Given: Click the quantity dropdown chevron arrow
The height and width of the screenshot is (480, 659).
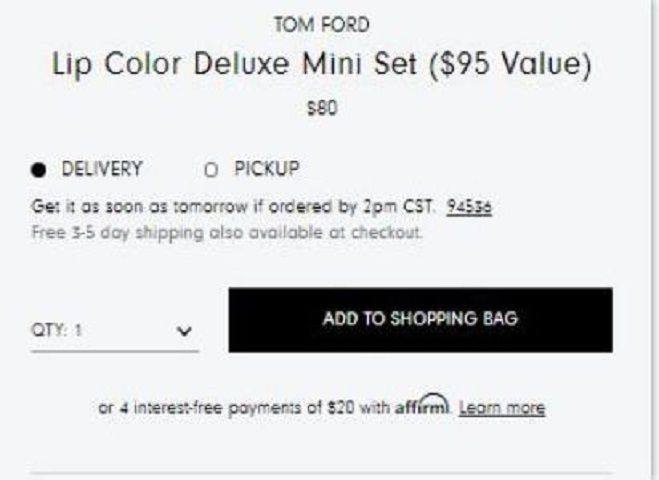Looking at the screenshot, I should [184, 331].
